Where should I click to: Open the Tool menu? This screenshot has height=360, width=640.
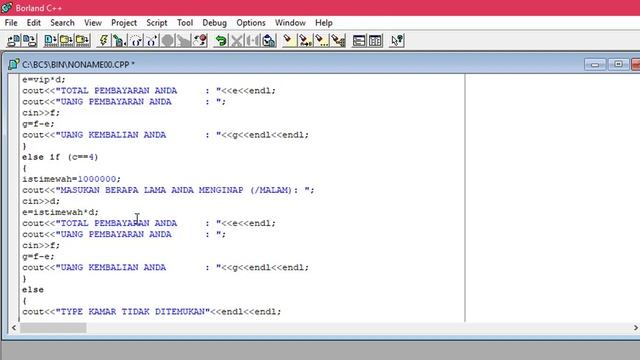(x=185, y=23)
